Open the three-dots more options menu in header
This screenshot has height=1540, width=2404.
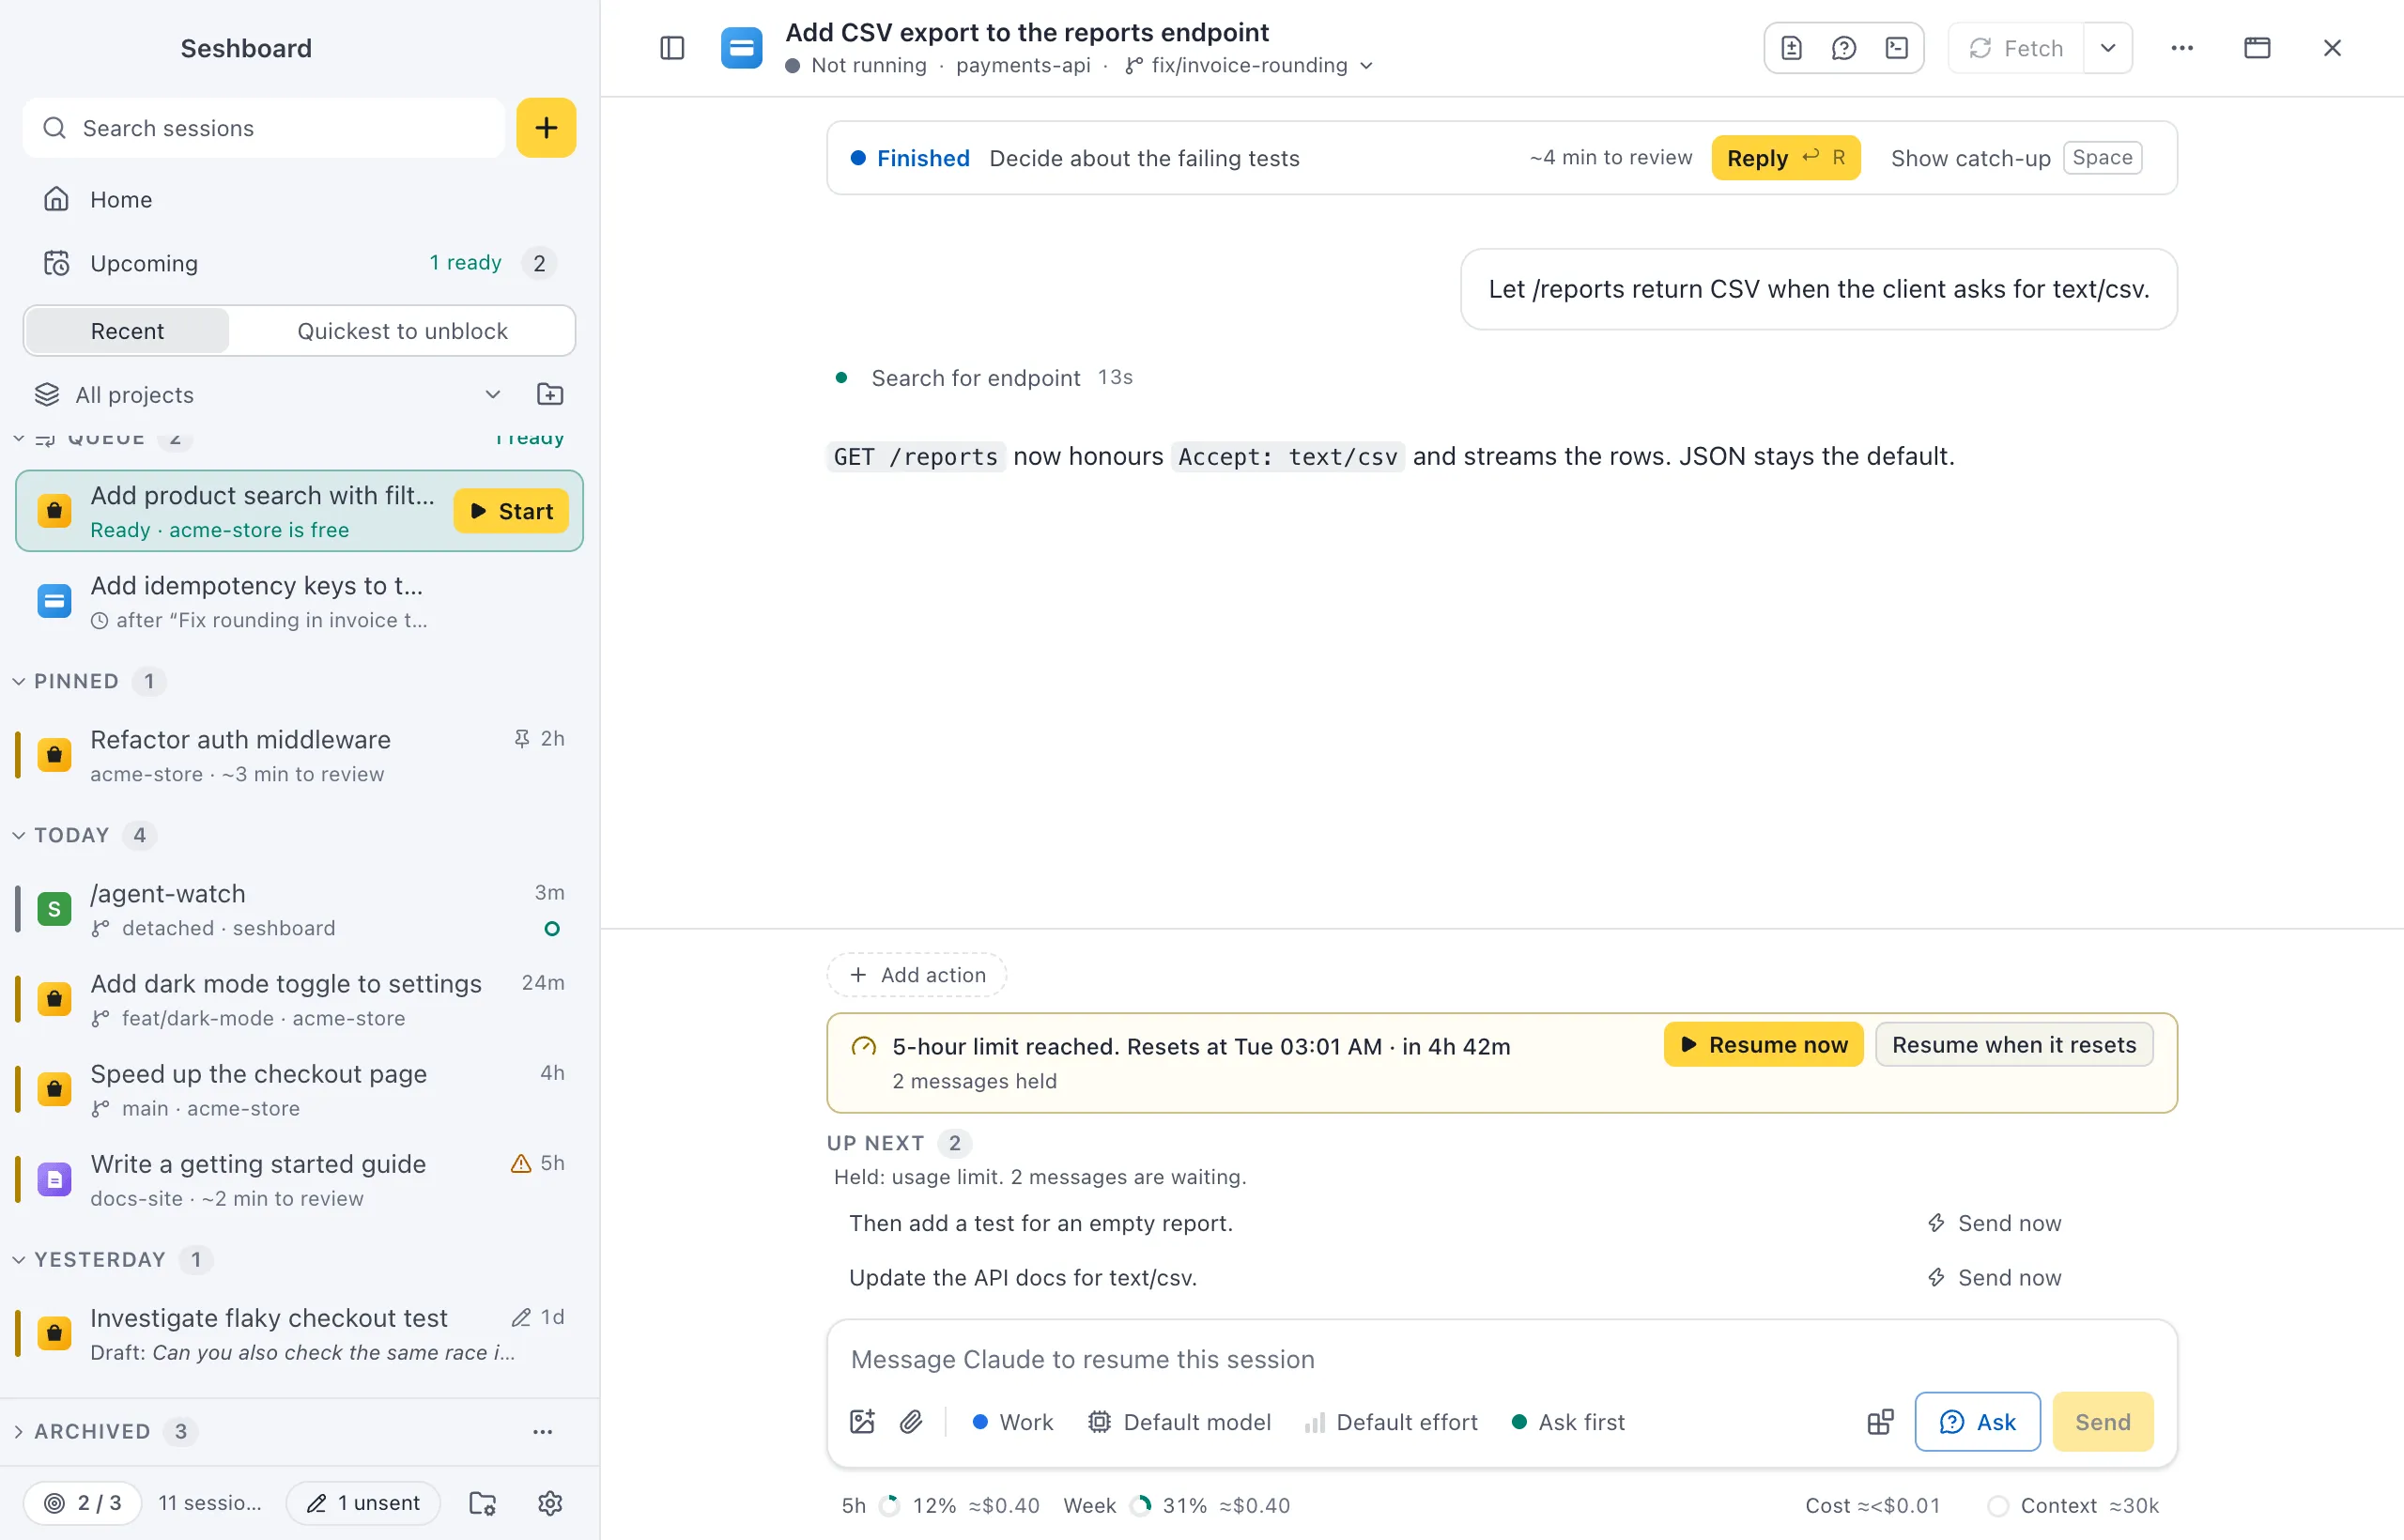(2182, 48)
